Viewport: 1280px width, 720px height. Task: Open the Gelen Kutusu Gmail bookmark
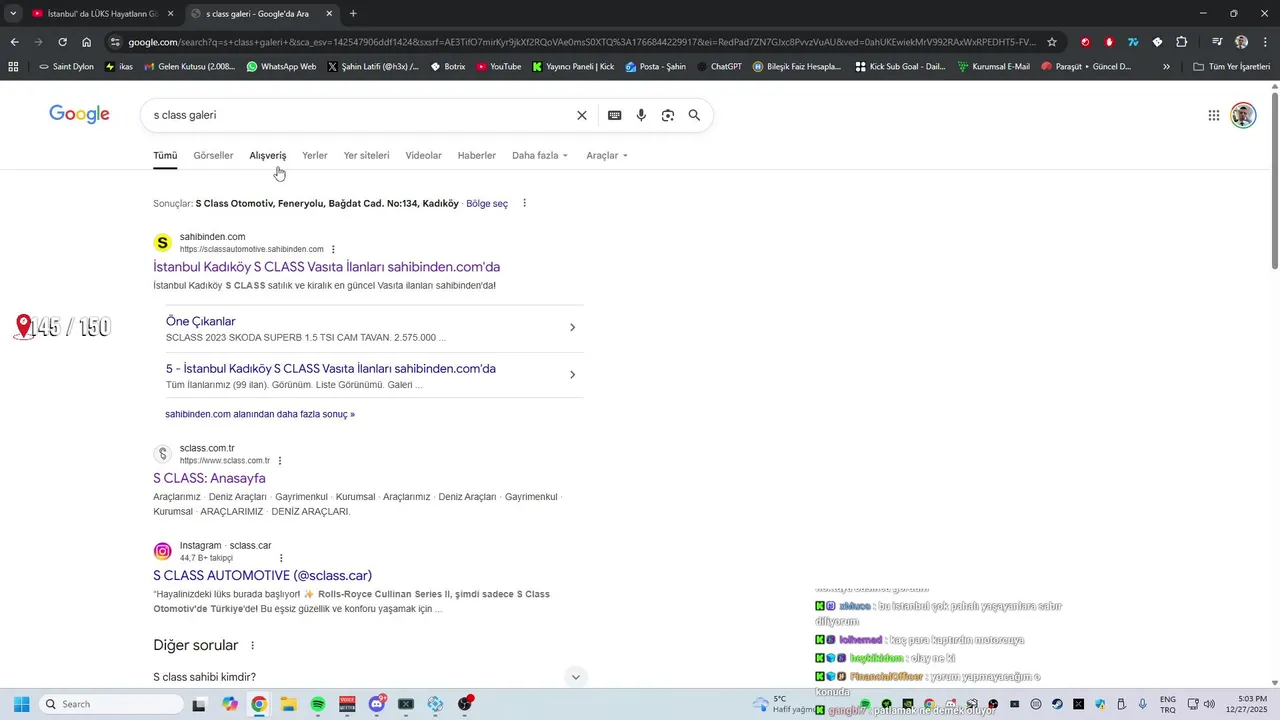coord(190,67)
